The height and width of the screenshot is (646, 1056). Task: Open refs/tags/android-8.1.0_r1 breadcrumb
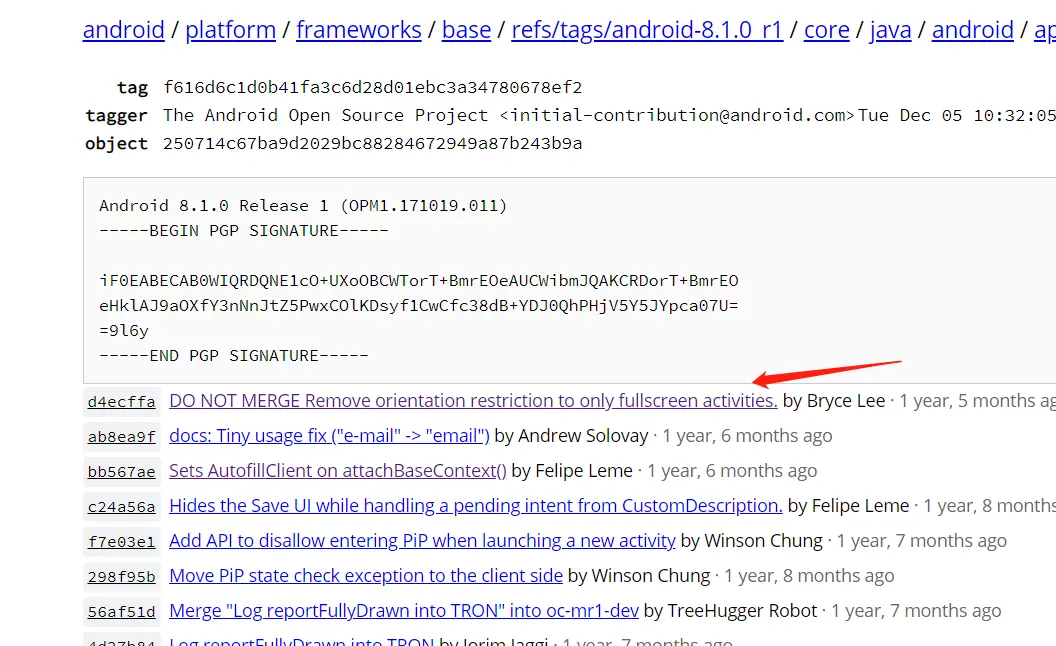click(x=647, y=30)
